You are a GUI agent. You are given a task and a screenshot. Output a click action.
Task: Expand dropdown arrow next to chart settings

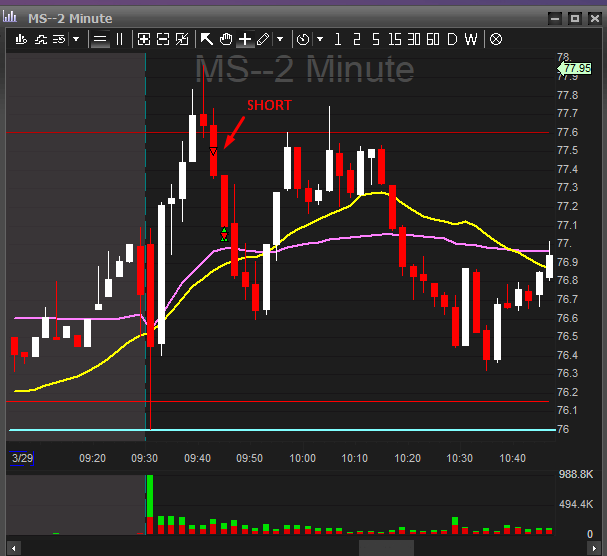tap(76, 39)
